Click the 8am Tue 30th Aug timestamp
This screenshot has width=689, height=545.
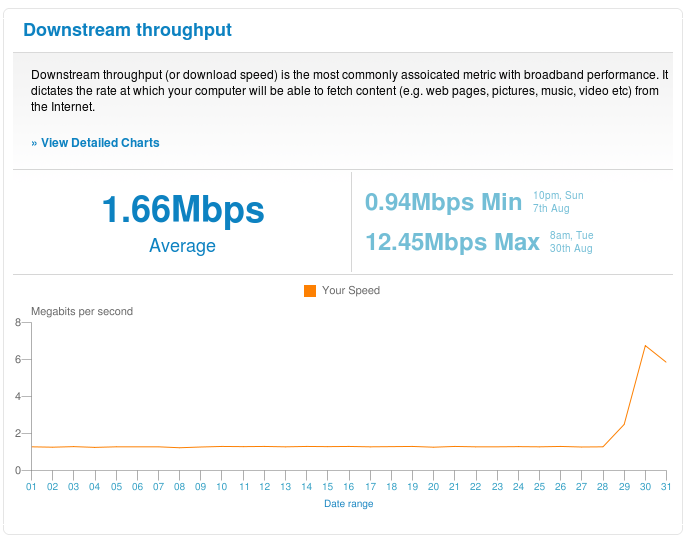pyautogui.click(x=571, y=242)
